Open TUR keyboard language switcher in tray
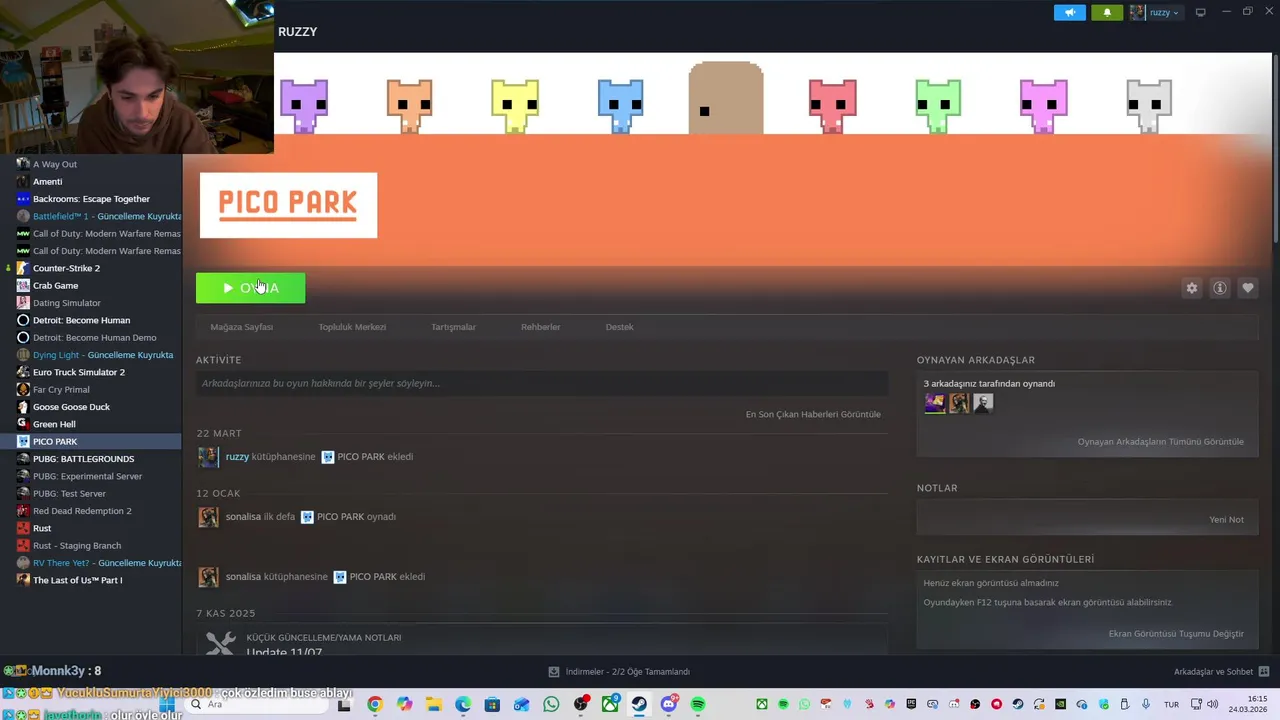Viewport: 1280px width, 720px height. (x=1171, y=704)
